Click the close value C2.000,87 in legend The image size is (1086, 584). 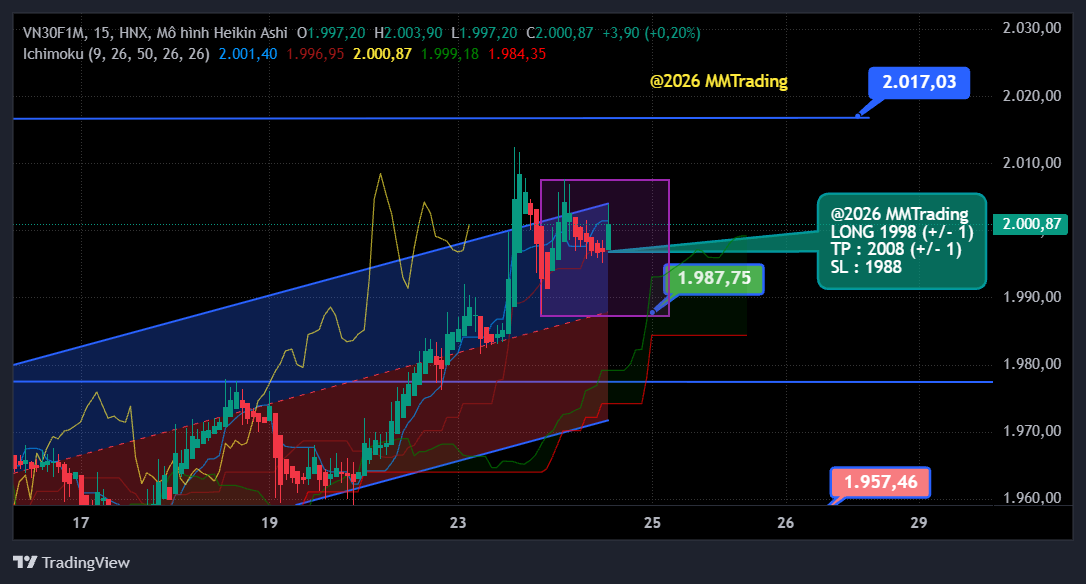(560, 33)
